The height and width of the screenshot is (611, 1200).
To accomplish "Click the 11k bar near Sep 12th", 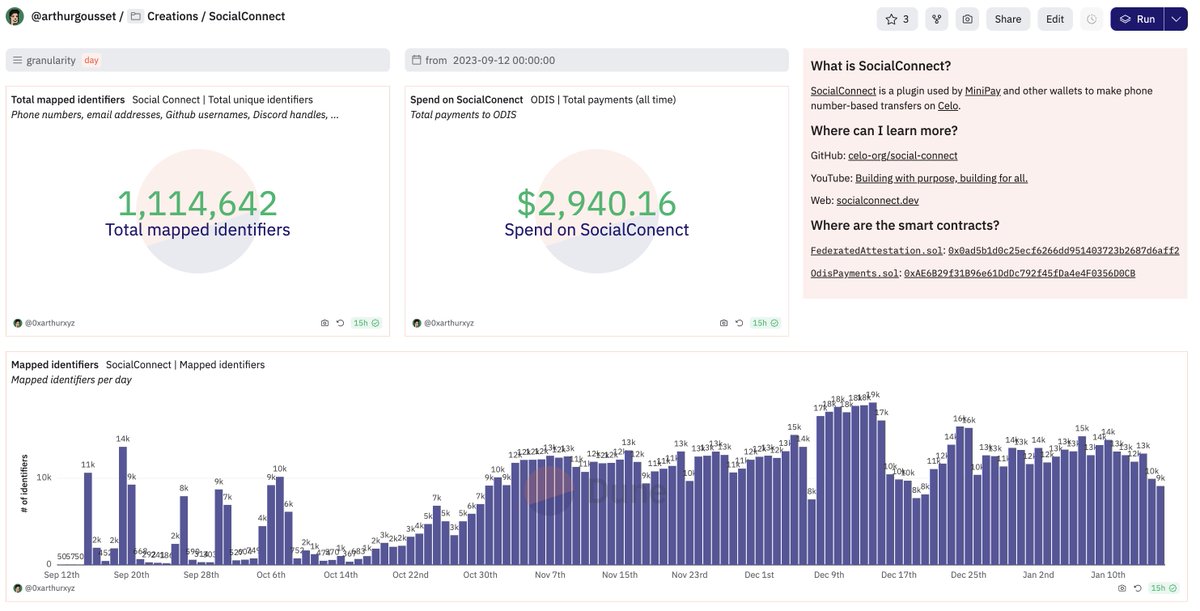I will [88, 518].
